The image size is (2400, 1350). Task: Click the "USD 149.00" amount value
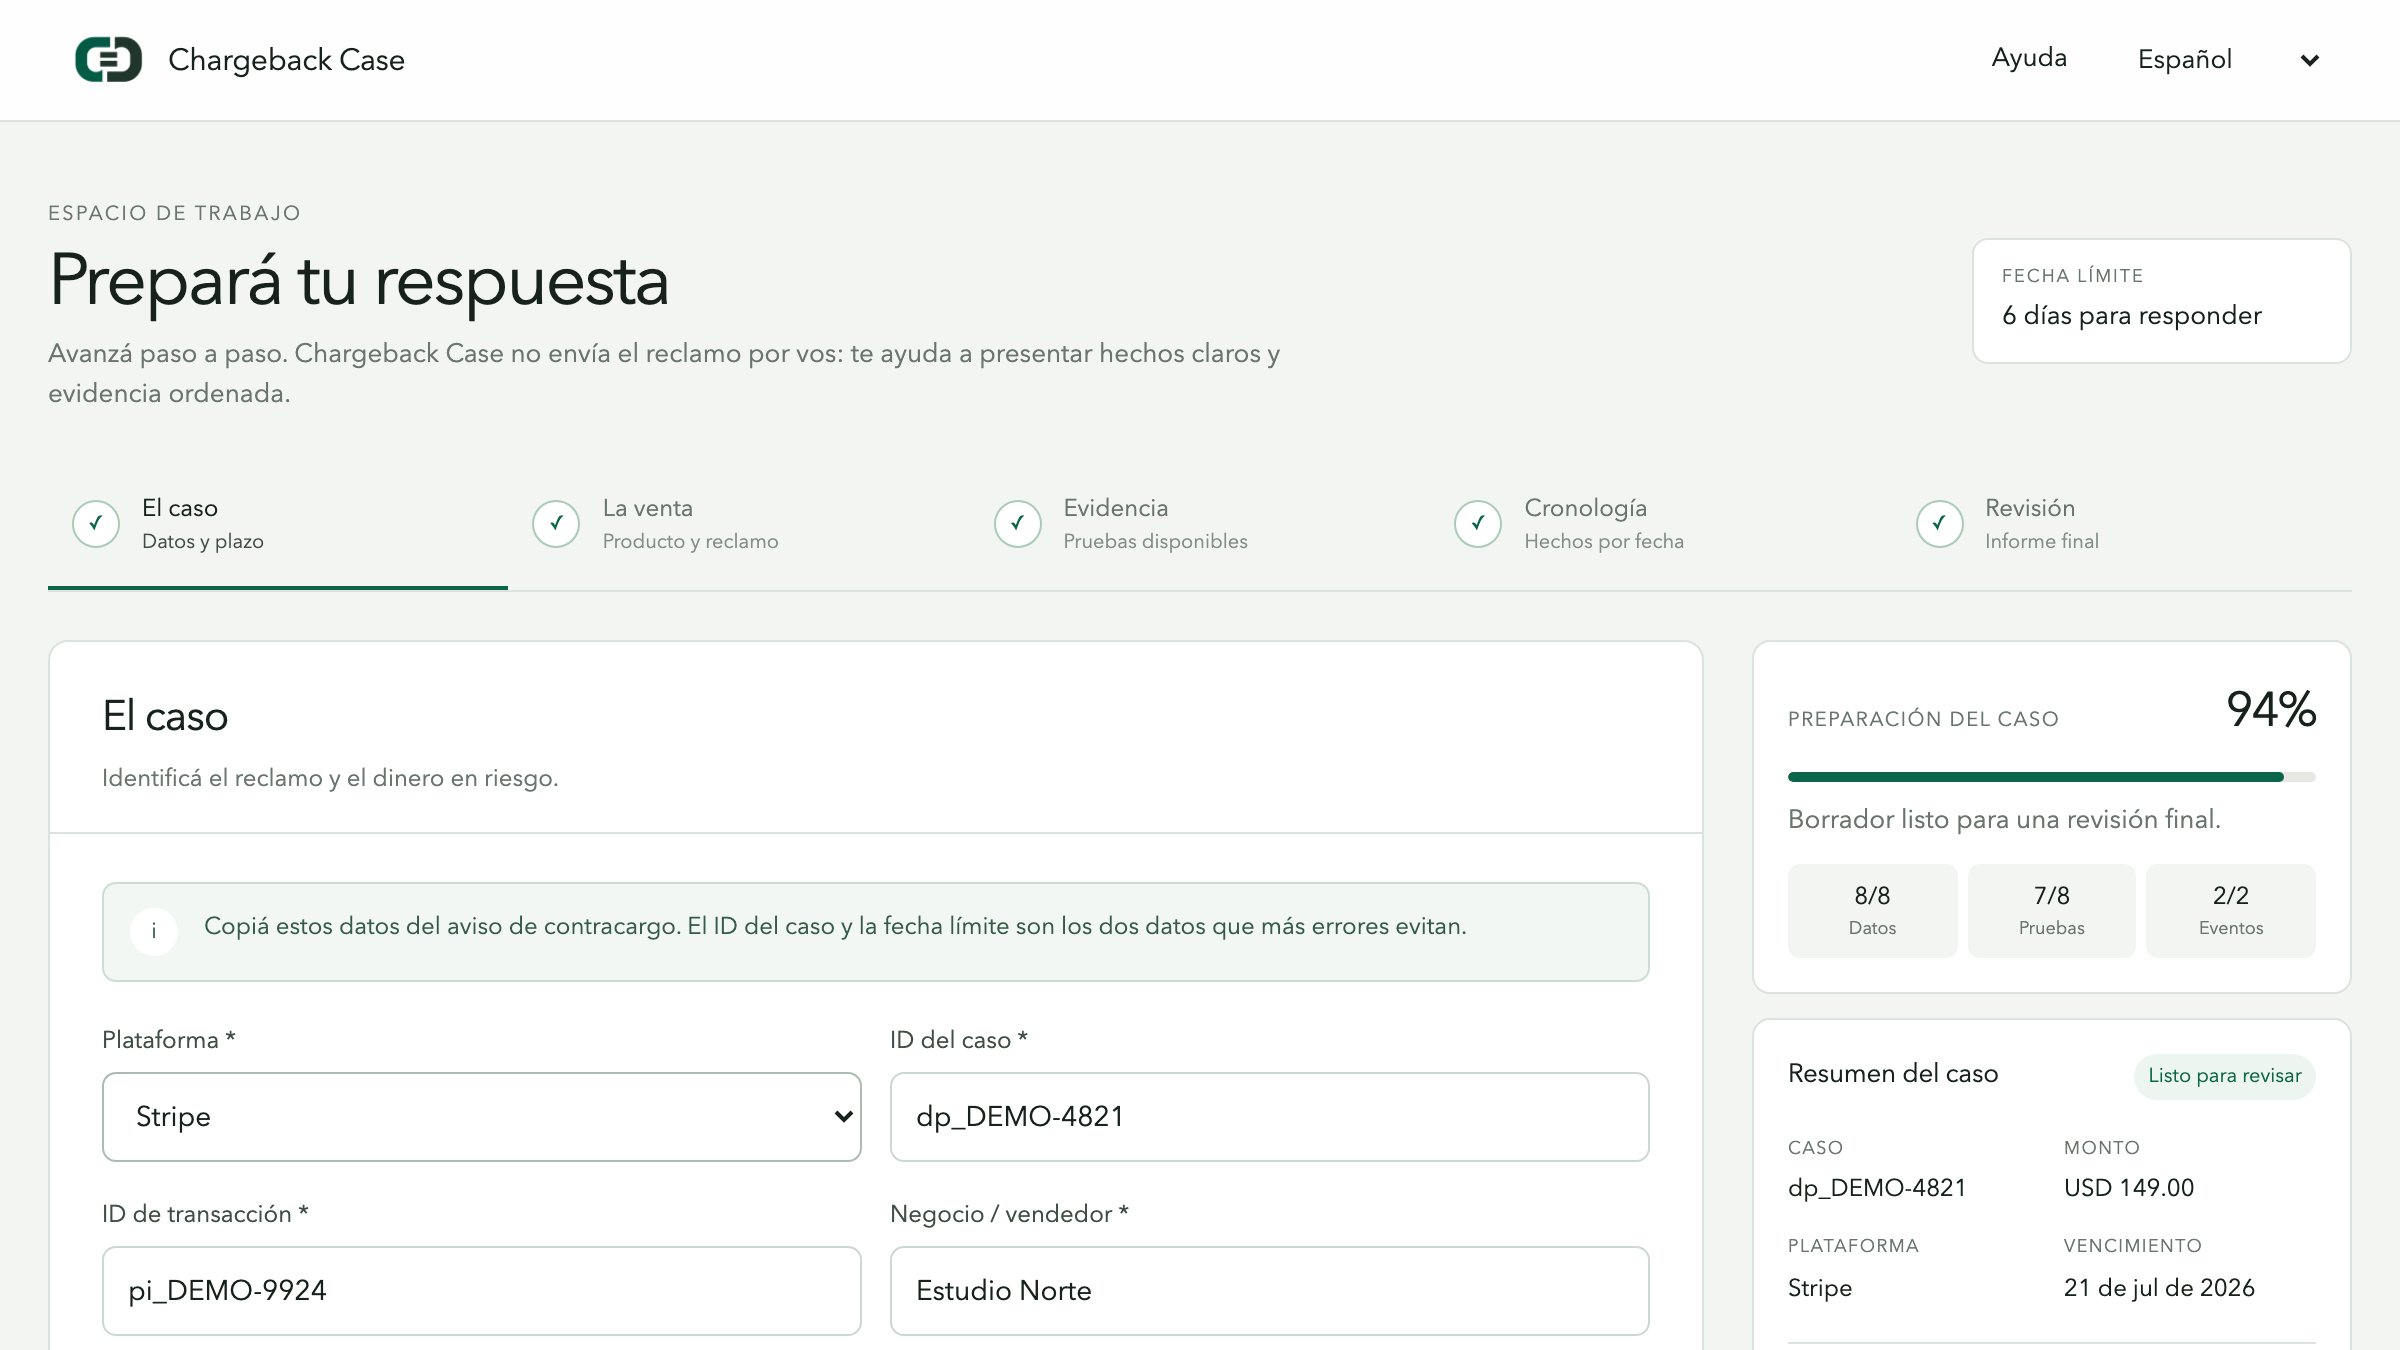pos(2129,1188)
